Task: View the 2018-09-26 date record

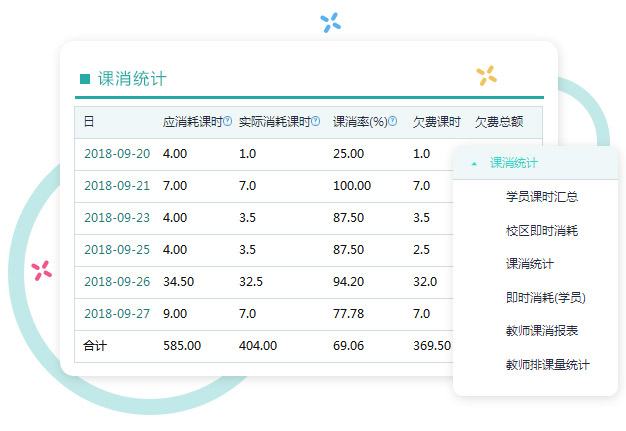Action: click(117, 282)
